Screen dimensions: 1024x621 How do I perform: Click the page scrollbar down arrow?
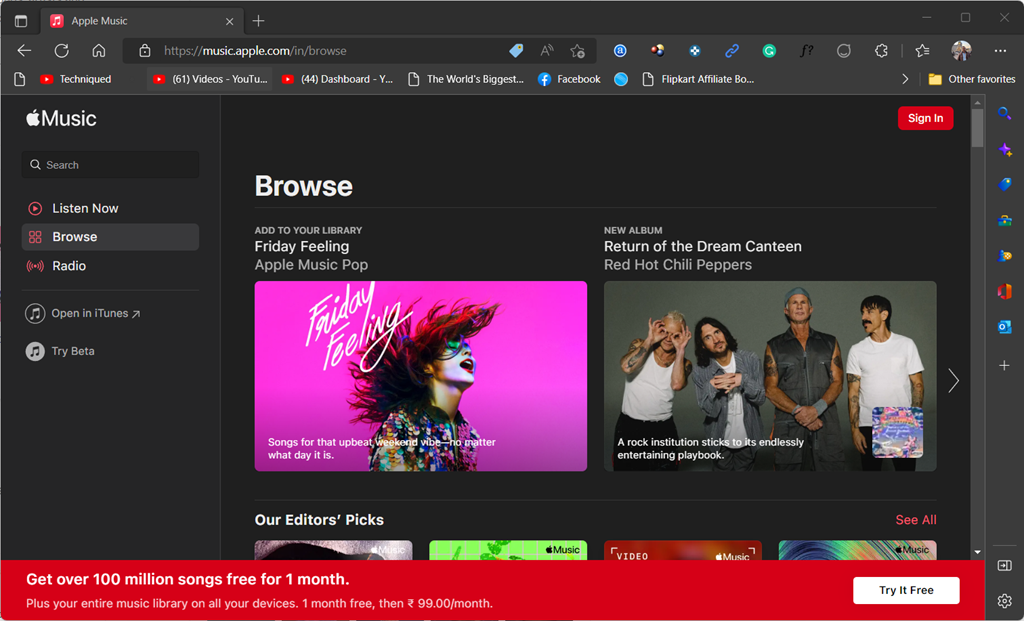tap(977, 552)
